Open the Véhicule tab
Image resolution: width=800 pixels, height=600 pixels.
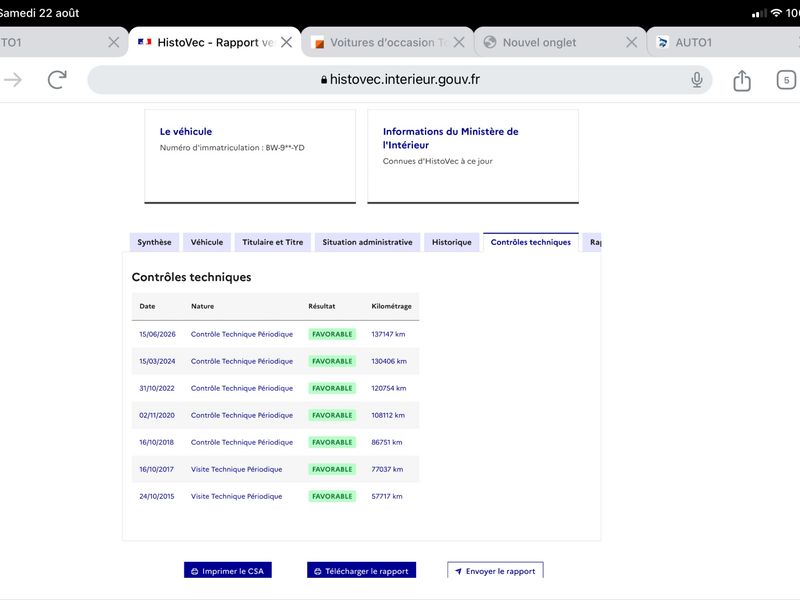[x=207, y=242]
